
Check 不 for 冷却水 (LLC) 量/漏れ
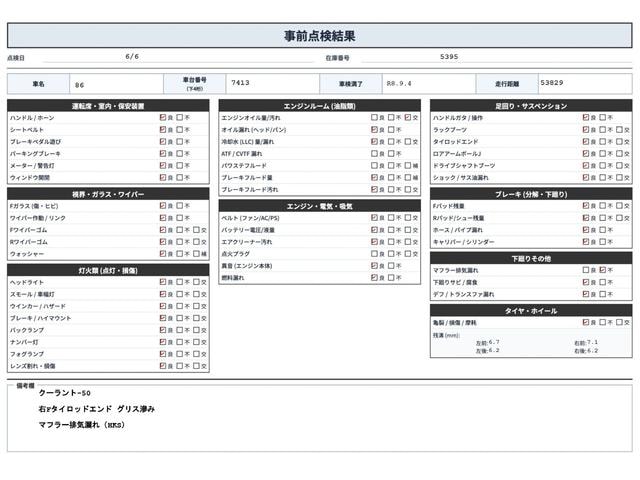(391, 142)
